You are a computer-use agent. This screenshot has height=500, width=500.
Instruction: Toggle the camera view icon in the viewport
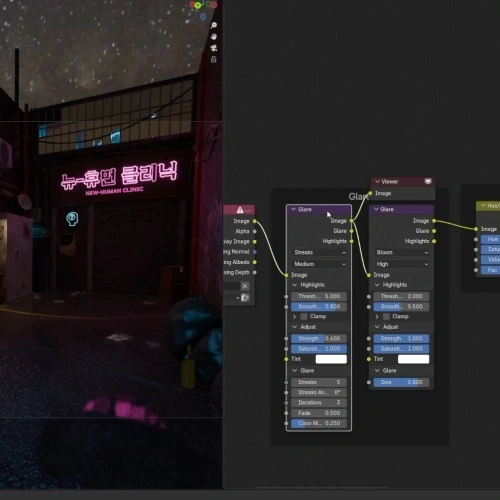(214, 48)
